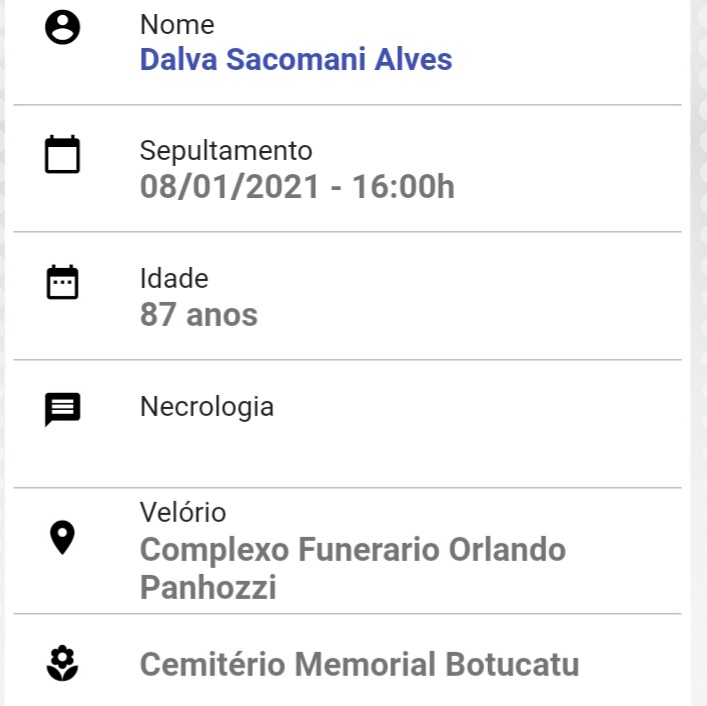
Task: Click the gray strip at right edge
Action: pyautogui.click(x=698, y=353)
